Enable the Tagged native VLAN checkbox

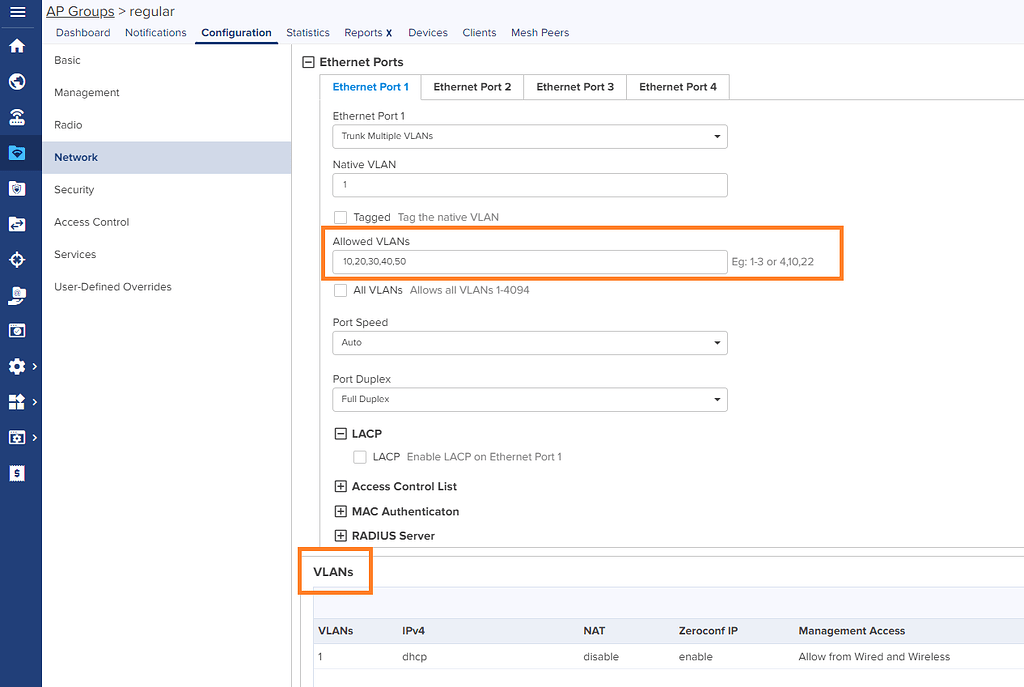[x=340, y=217]
